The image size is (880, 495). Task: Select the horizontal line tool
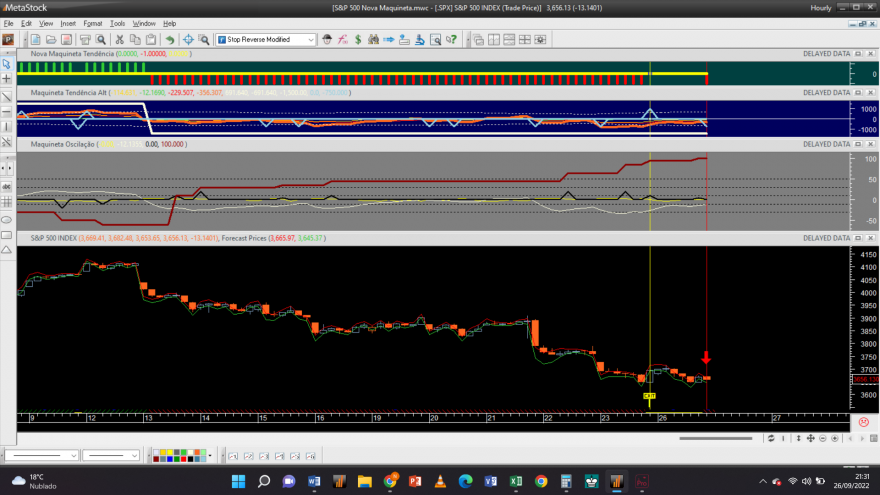tap(7, 112)
